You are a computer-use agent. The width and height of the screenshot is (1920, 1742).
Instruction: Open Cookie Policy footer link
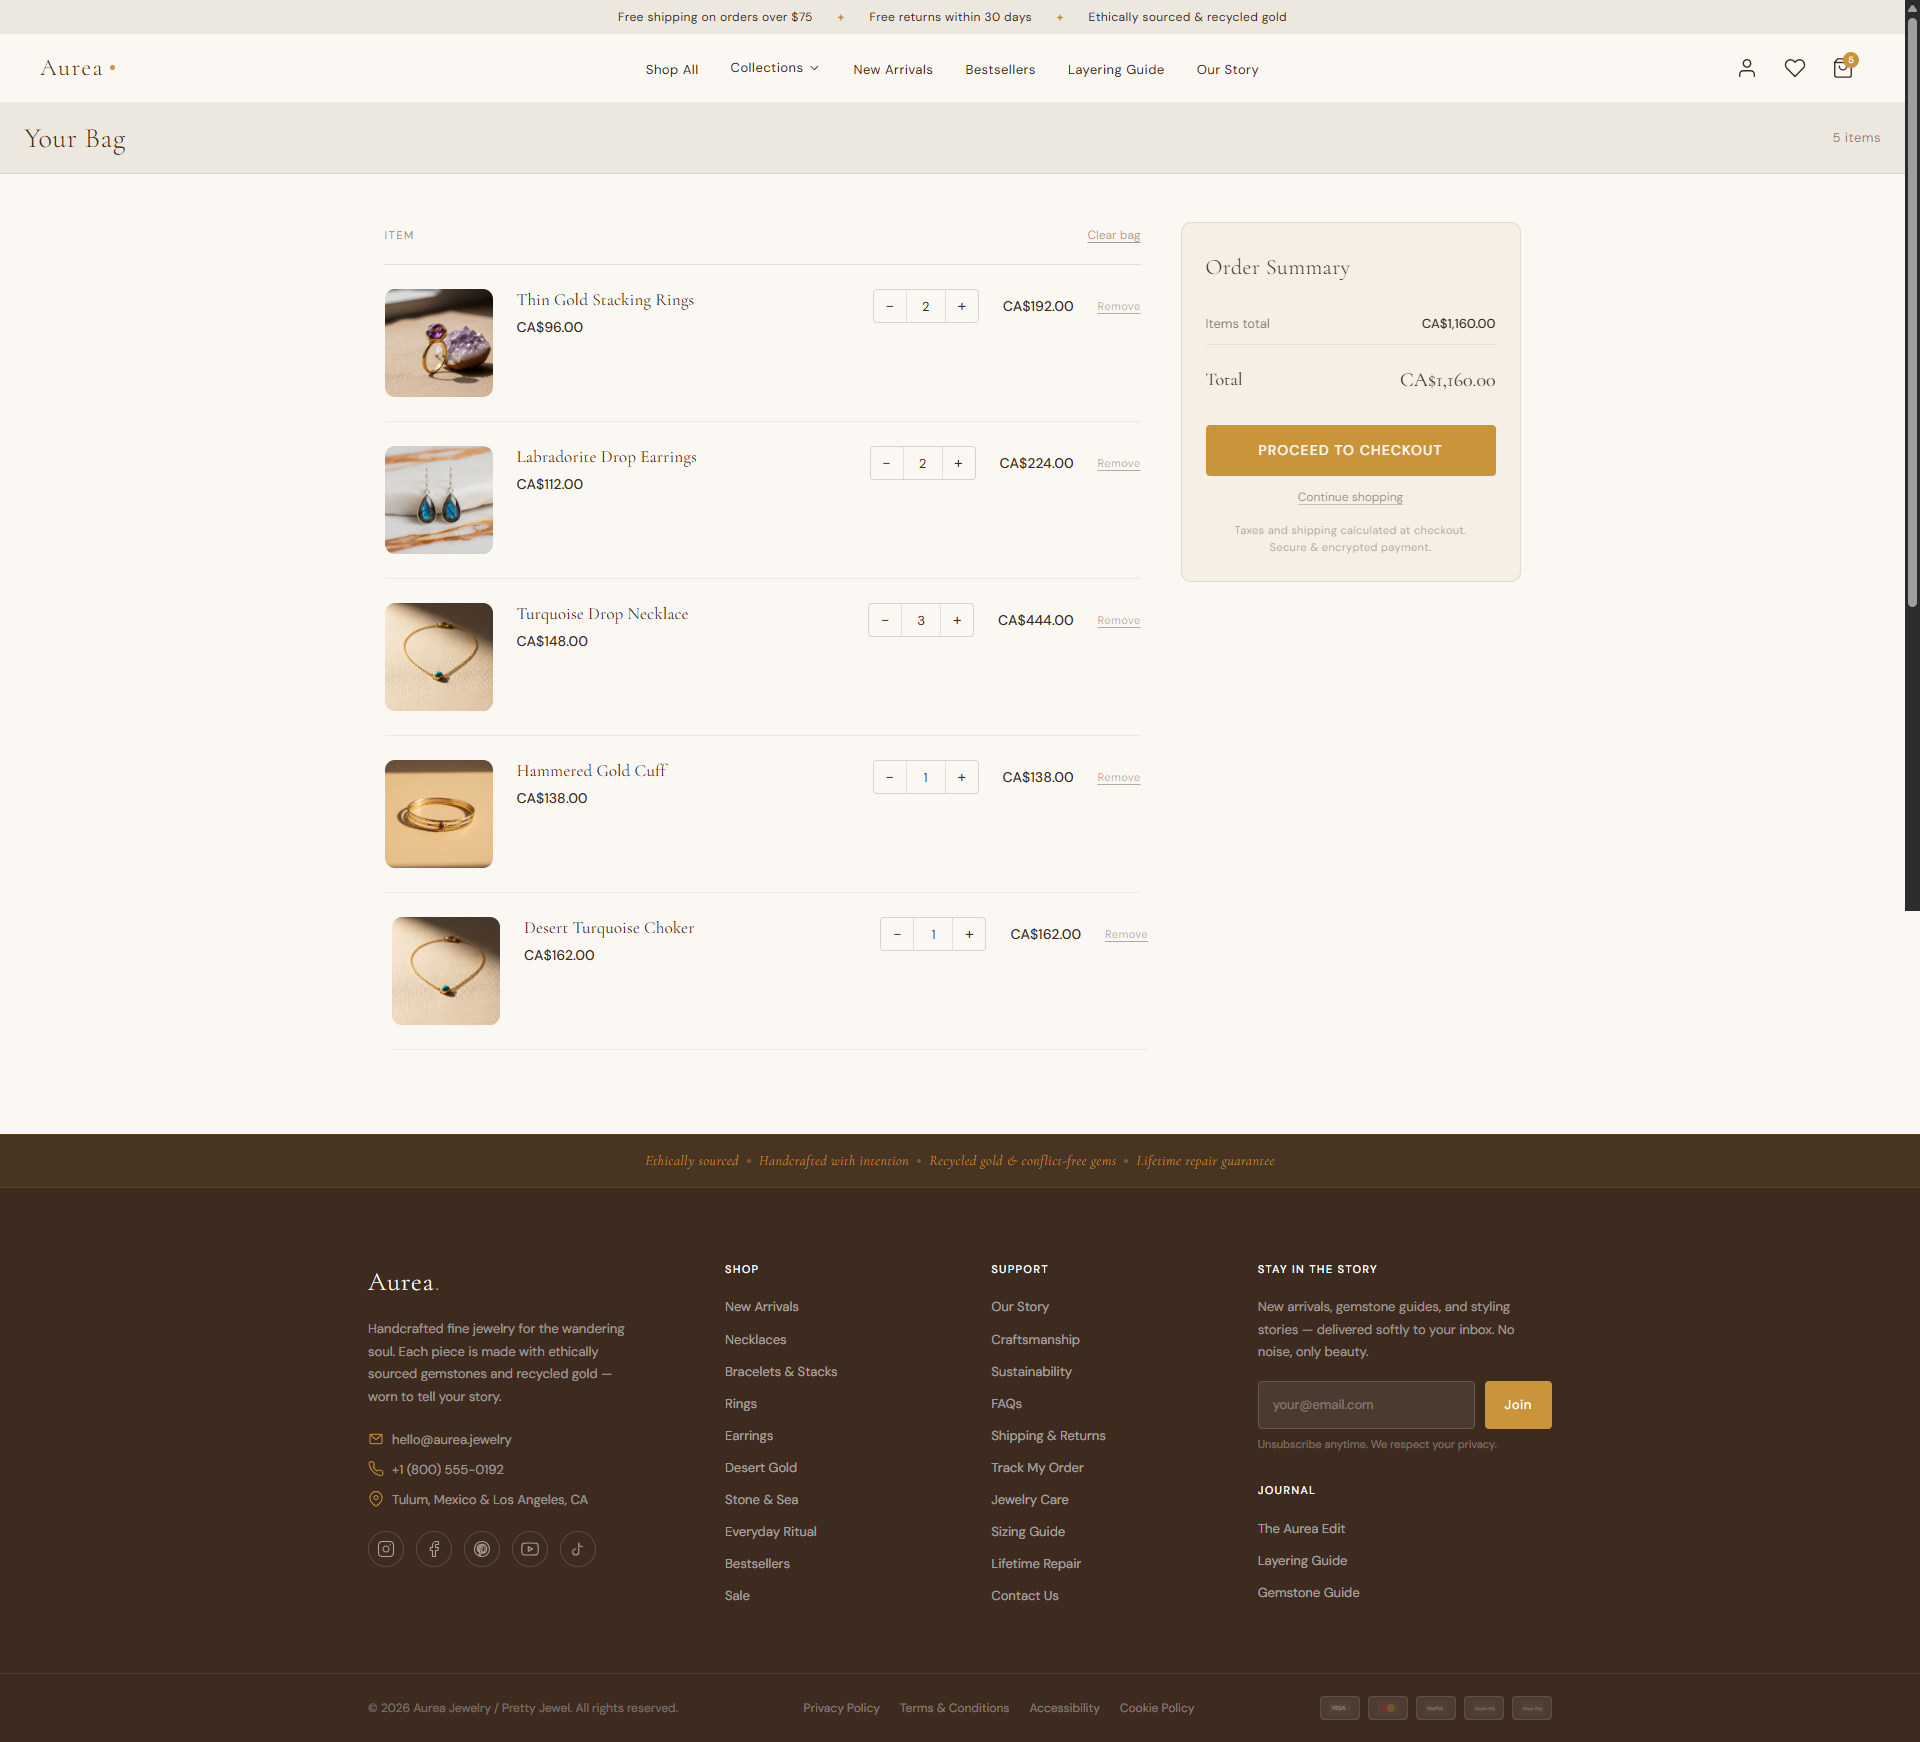pyautogui.click(x=1157, y=1708)
